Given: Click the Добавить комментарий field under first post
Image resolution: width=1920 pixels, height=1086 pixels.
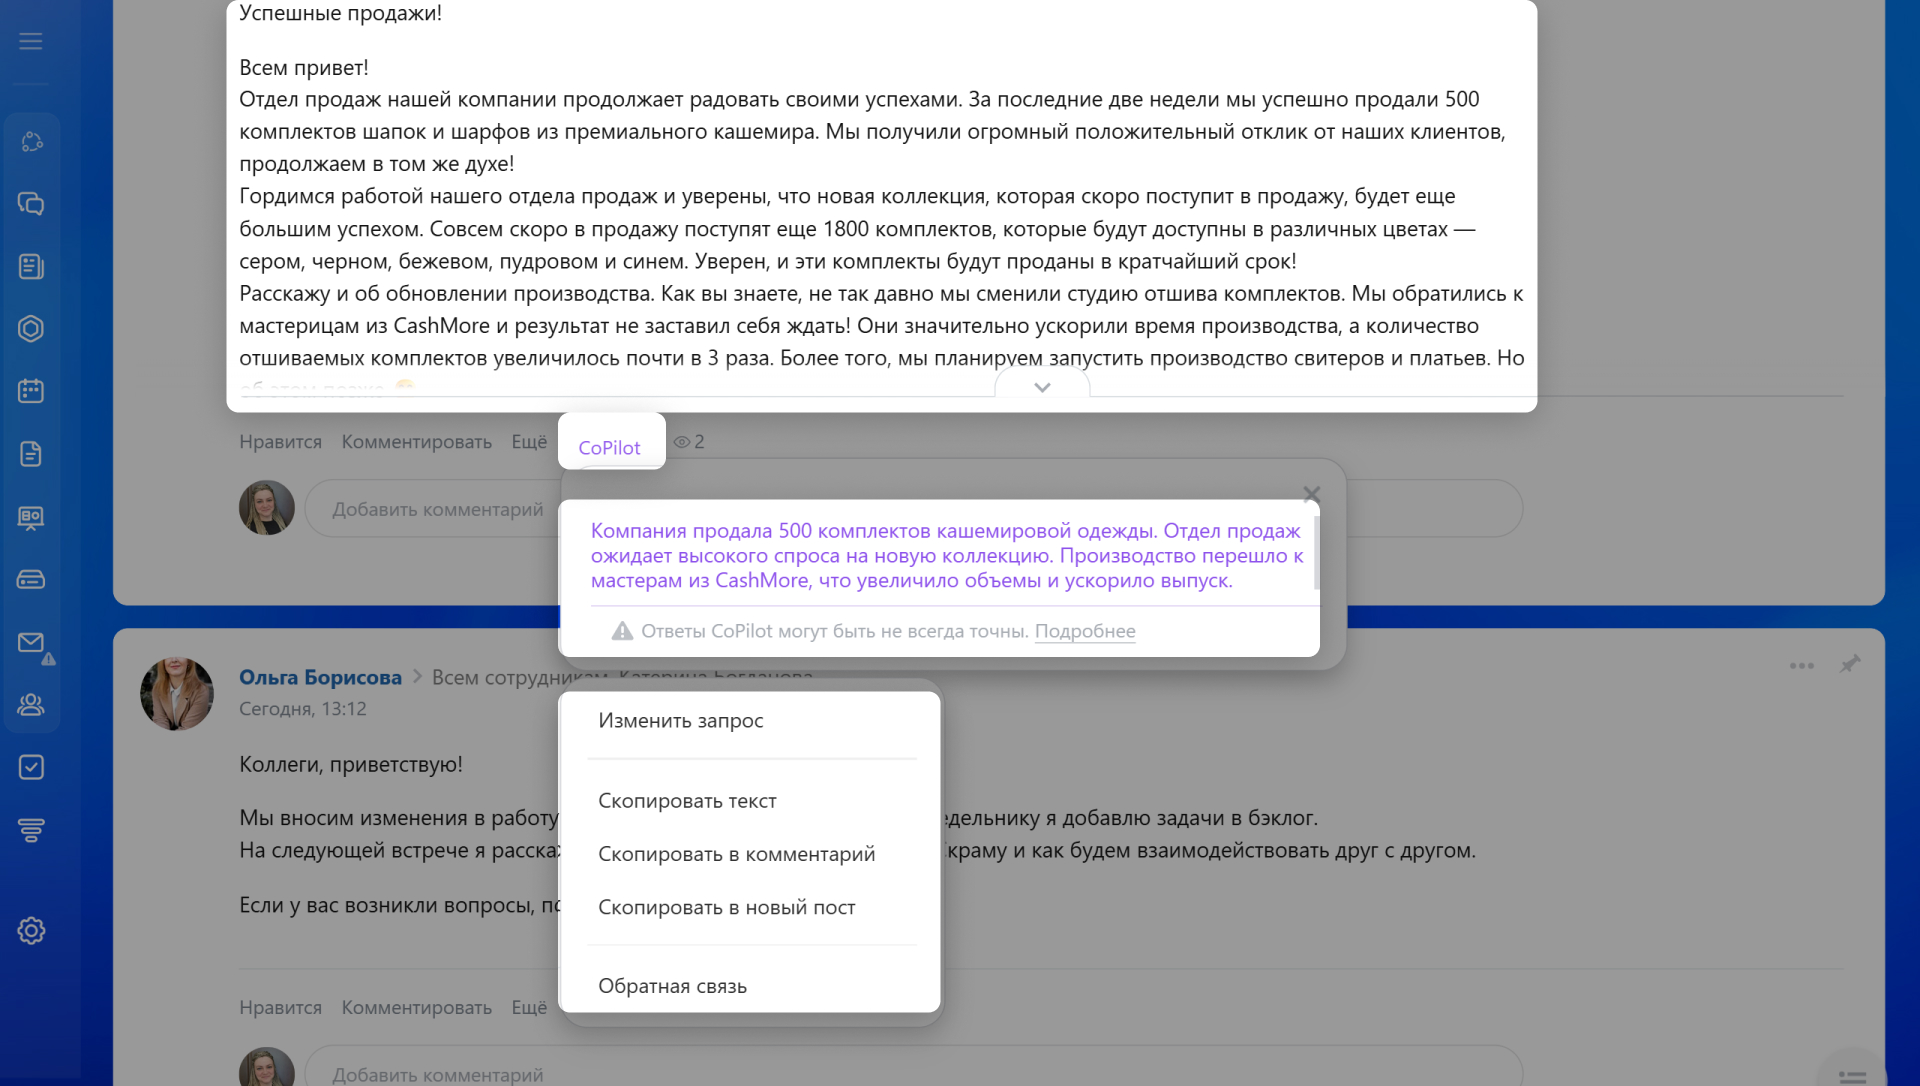Looking at the screenshot, I should click(x=438, y=510).
